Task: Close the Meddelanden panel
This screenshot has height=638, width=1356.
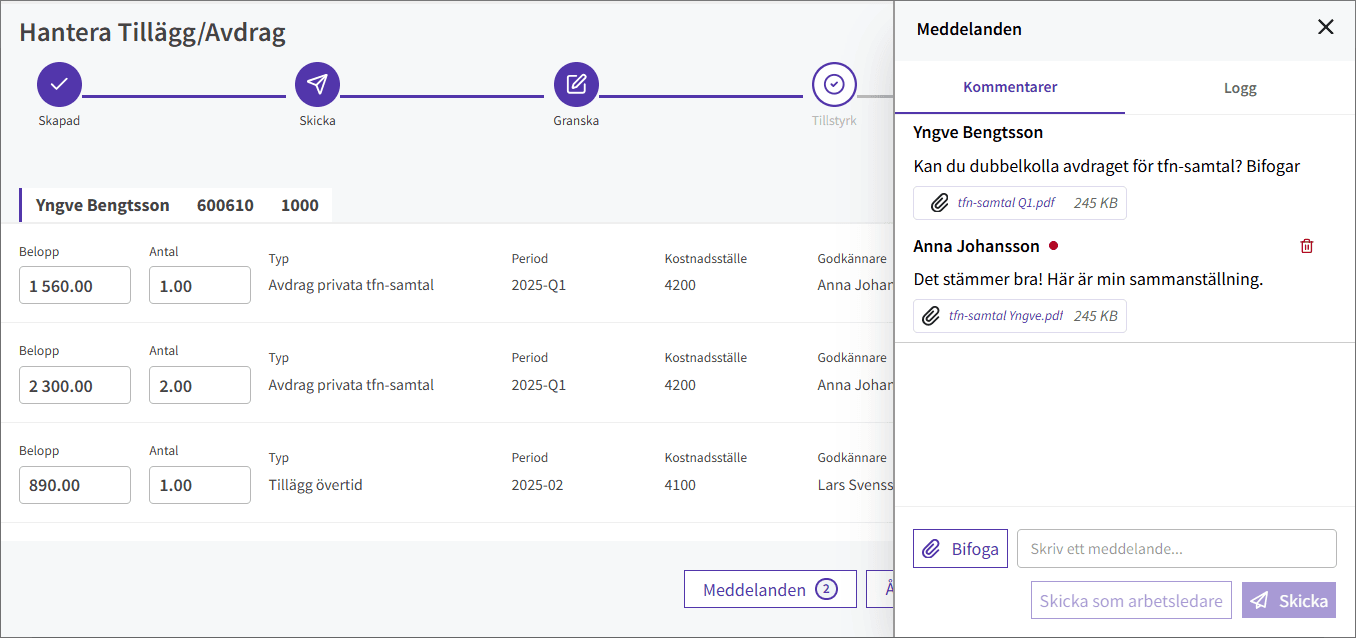Action: click(x=1326, y=28)
